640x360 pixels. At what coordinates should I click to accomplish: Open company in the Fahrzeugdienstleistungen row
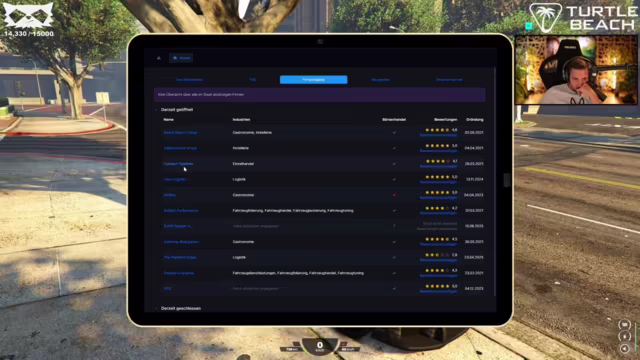tap(179, 273)
